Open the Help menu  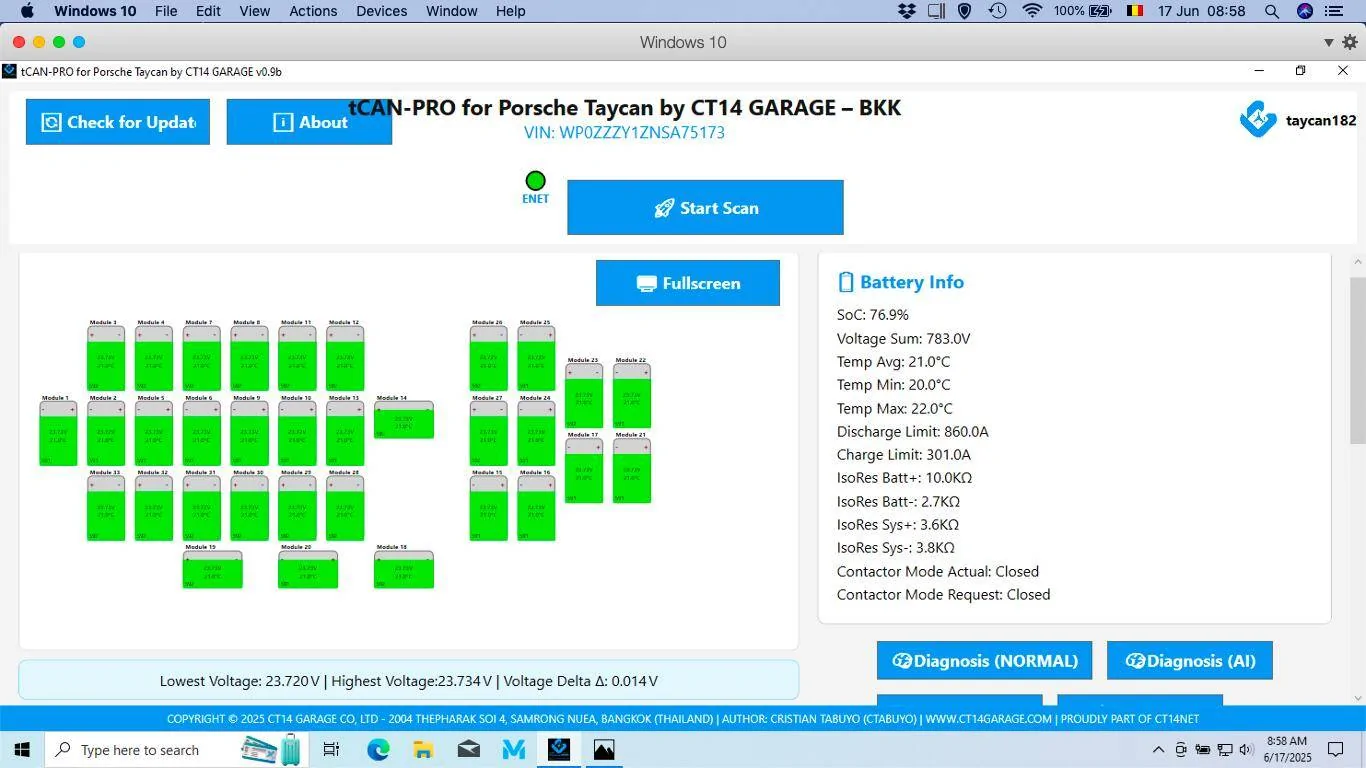(x=511, y=11)
